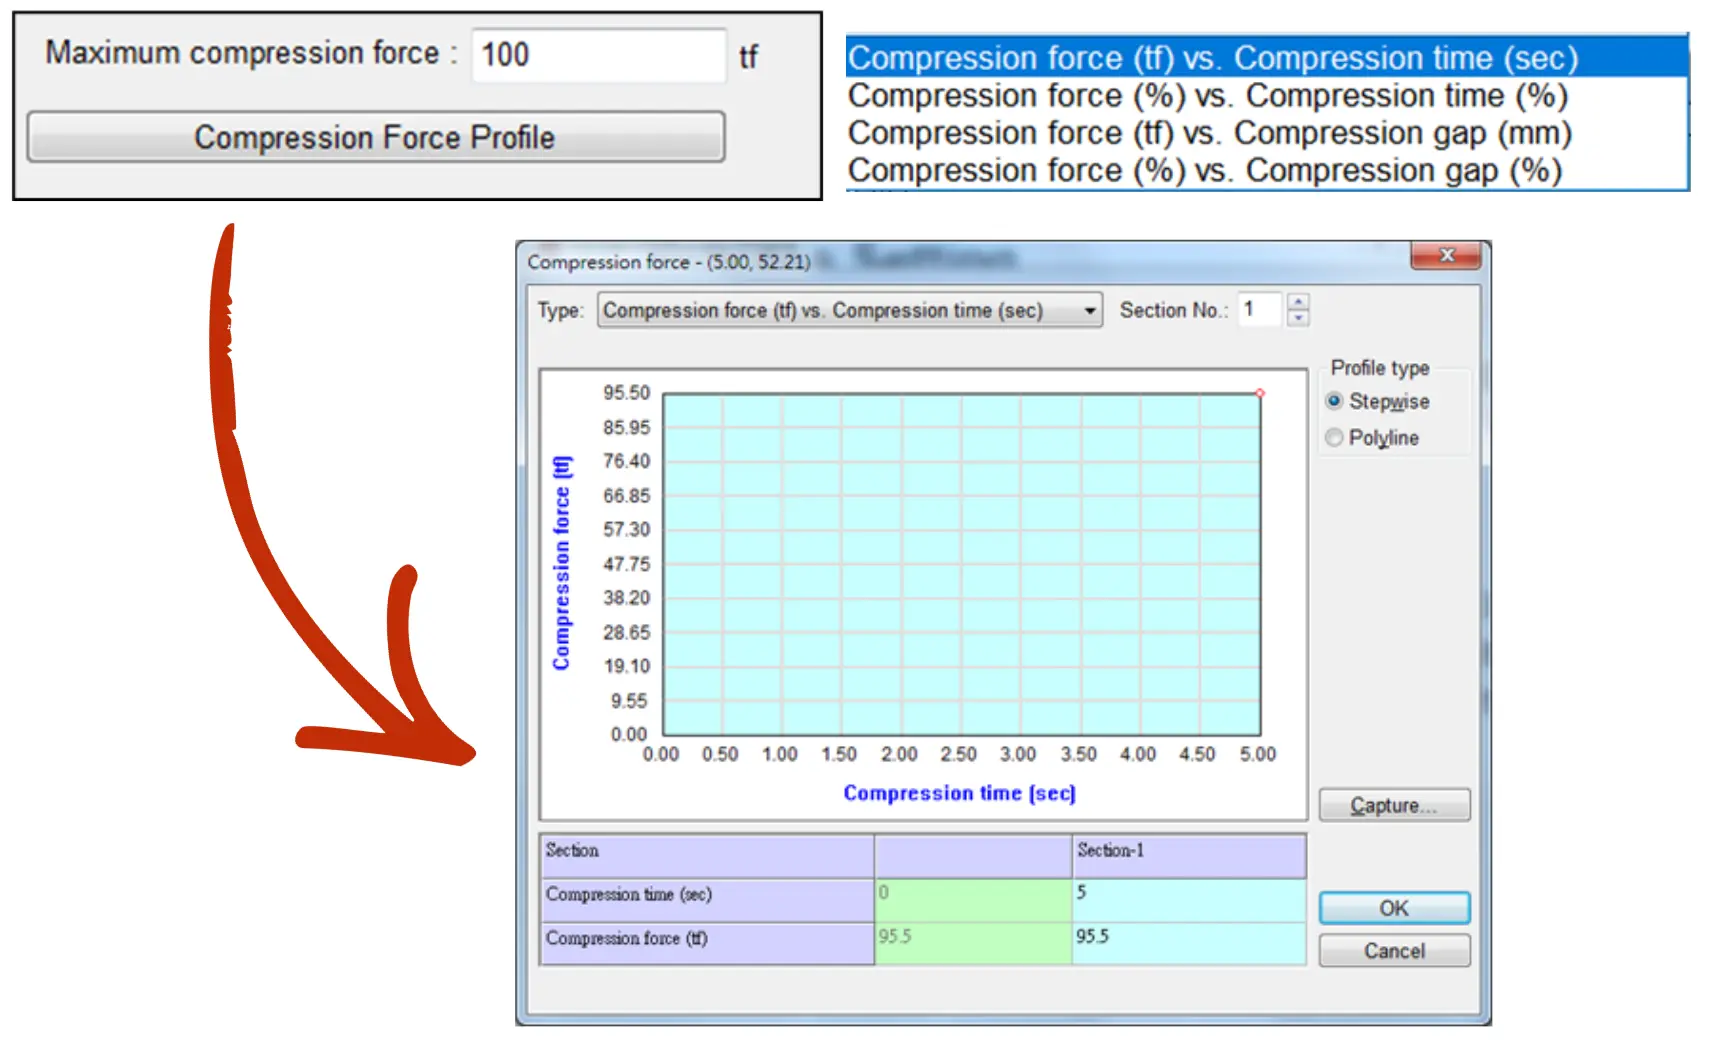The height and width of the screenshot is (1047, 1711).
Task: Click the Maximum compression force input field
Action: (597, 55)
